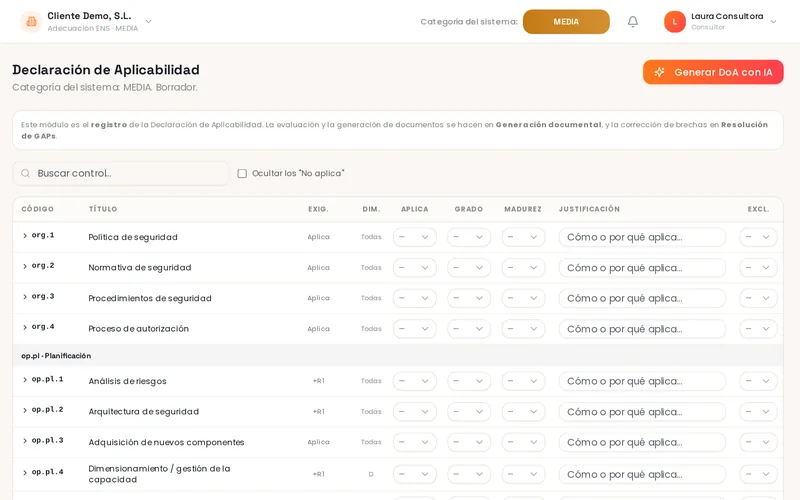Open Madurez dropdown for op.pl.3 row
Viewport: 800px width, 500px height.
523,442
